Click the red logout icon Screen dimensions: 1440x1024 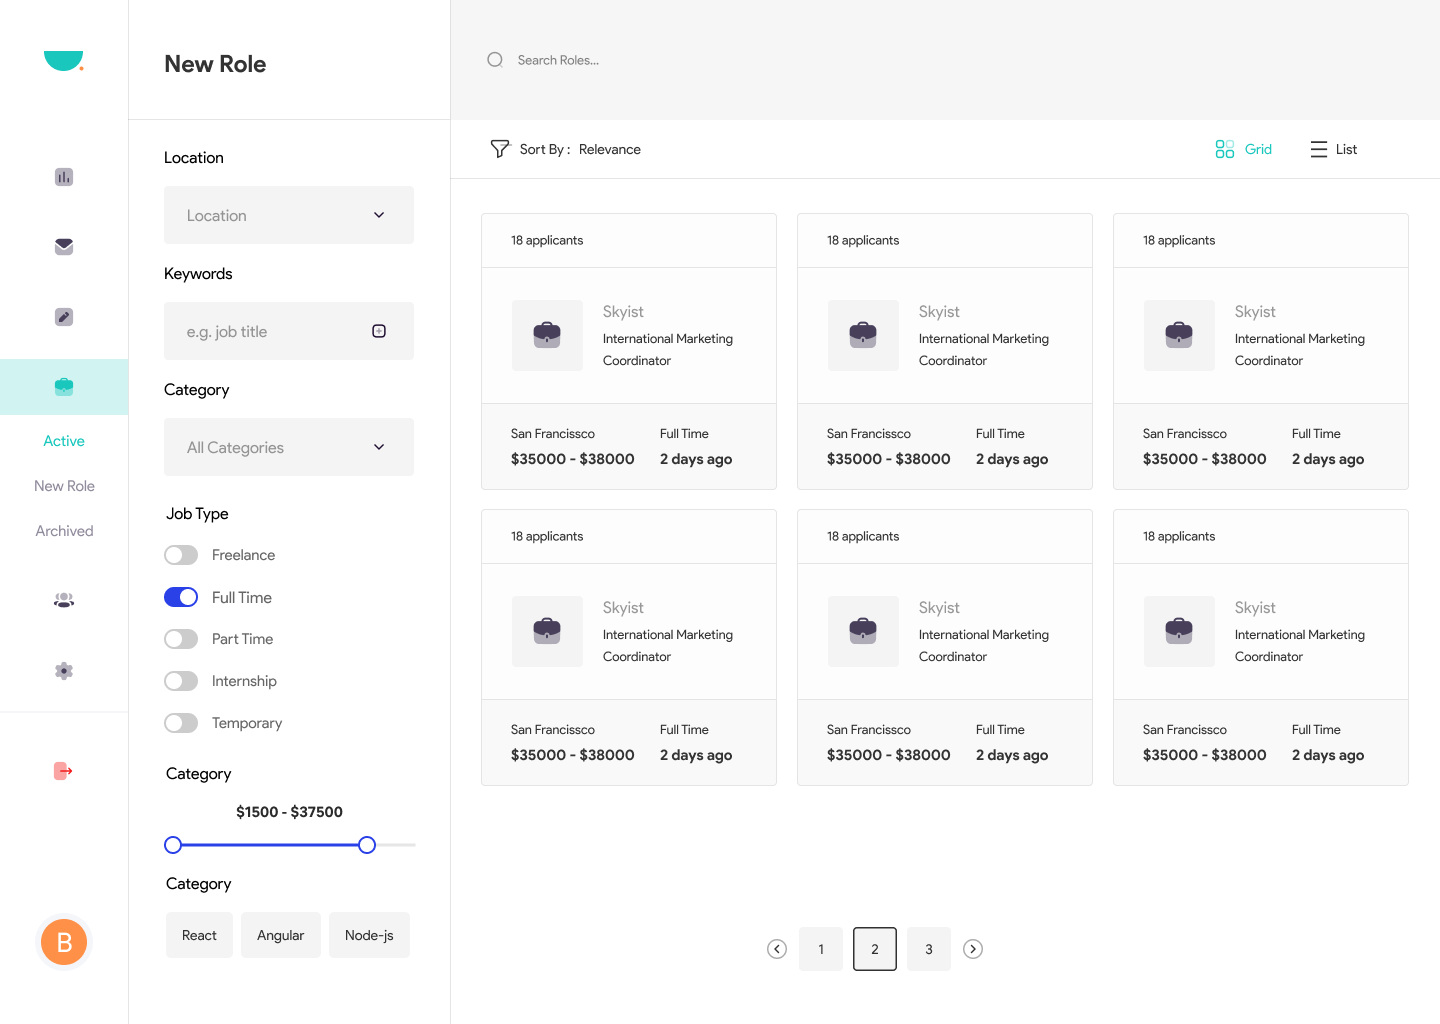click(63, 771)
